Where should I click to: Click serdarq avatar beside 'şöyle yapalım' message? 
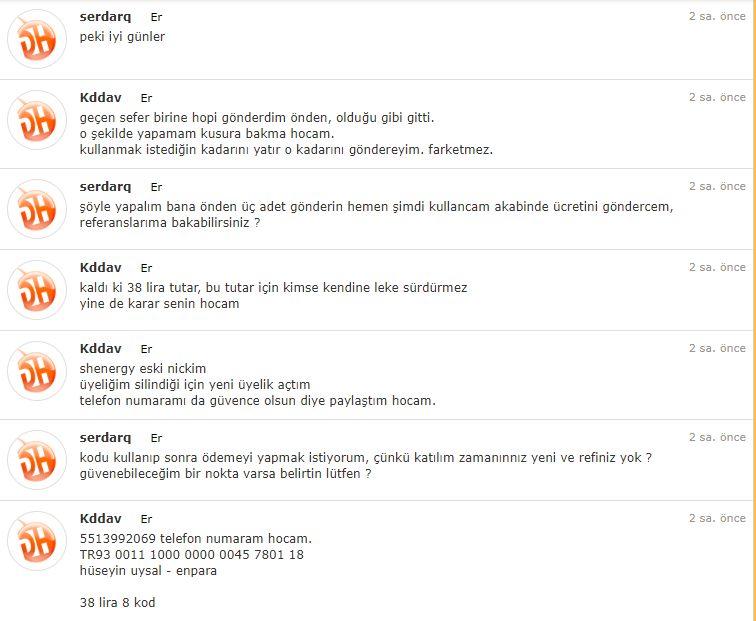point(37,209)
